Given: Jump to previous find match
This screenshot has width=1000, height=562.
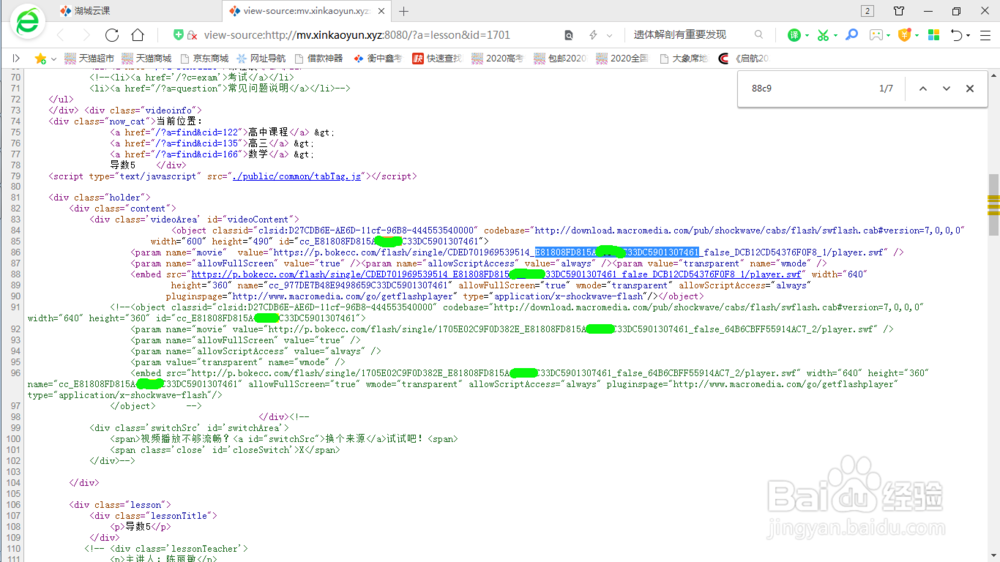Looking at the screenshot, I should pos(923,89).
